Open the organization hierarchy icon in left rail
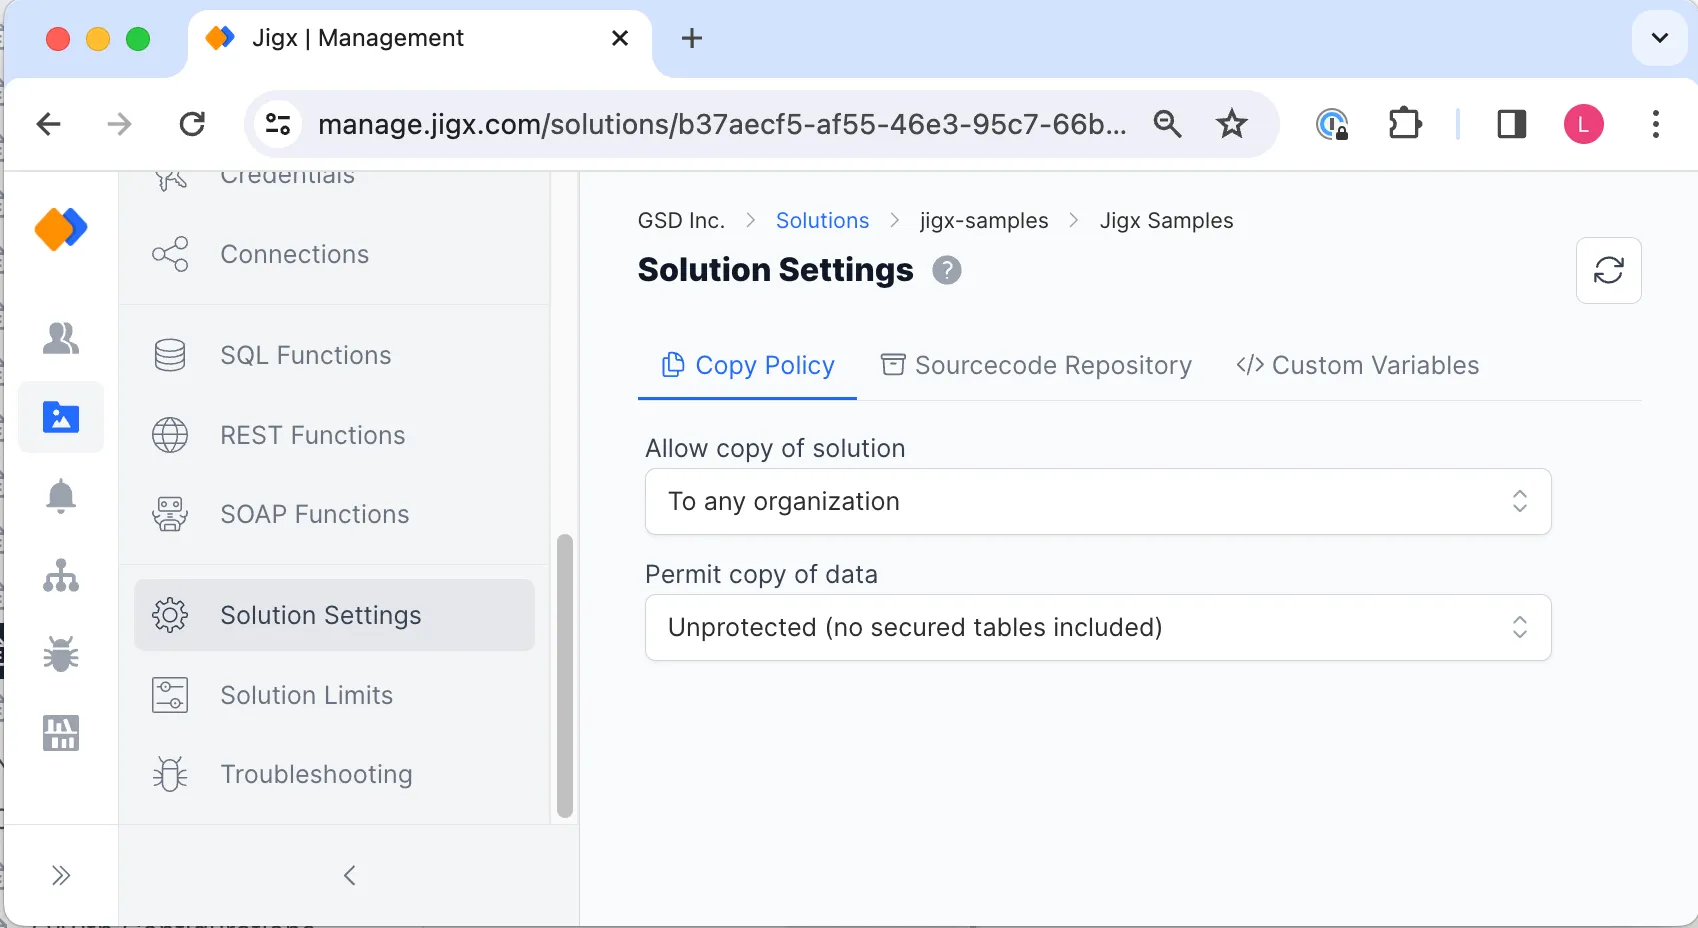Screen dimensions: 1698x928 click(61, 576)
